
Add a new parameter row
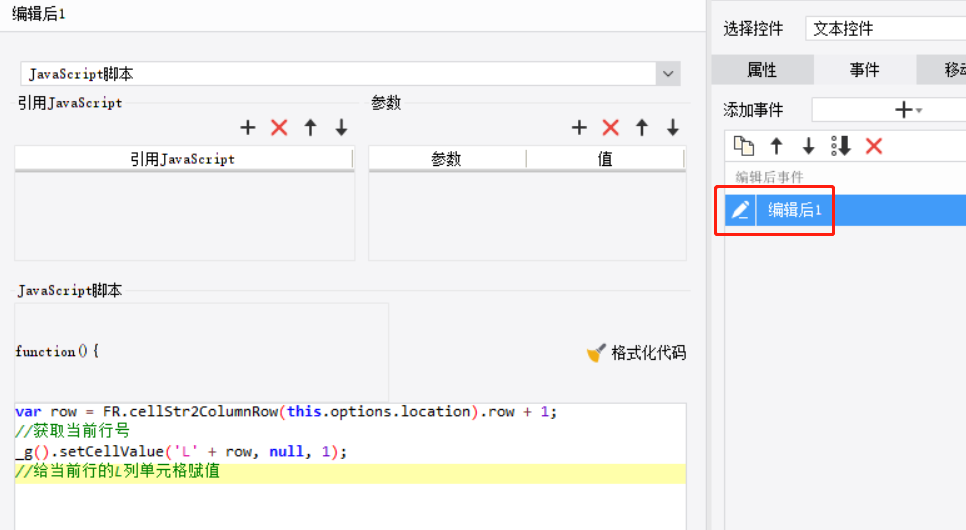click(x=579, y=128)
